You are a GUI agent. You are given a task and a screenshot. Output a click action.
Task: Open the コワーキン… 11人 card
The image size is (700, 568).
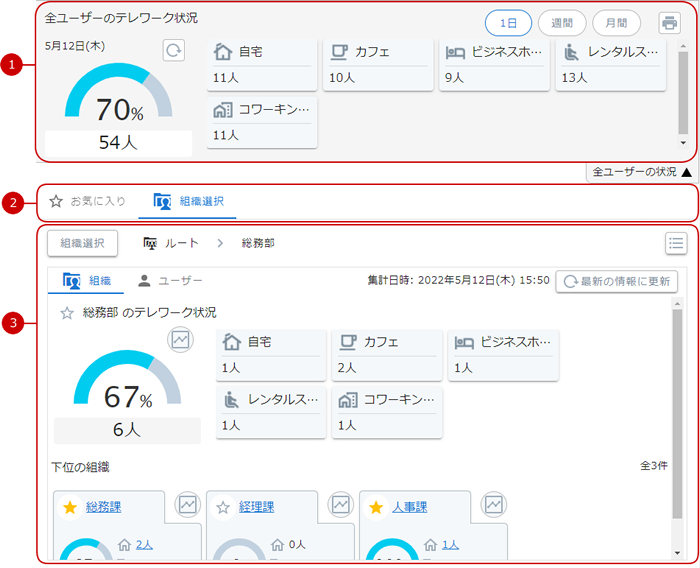pyautogui.click(x=262, y=122)
